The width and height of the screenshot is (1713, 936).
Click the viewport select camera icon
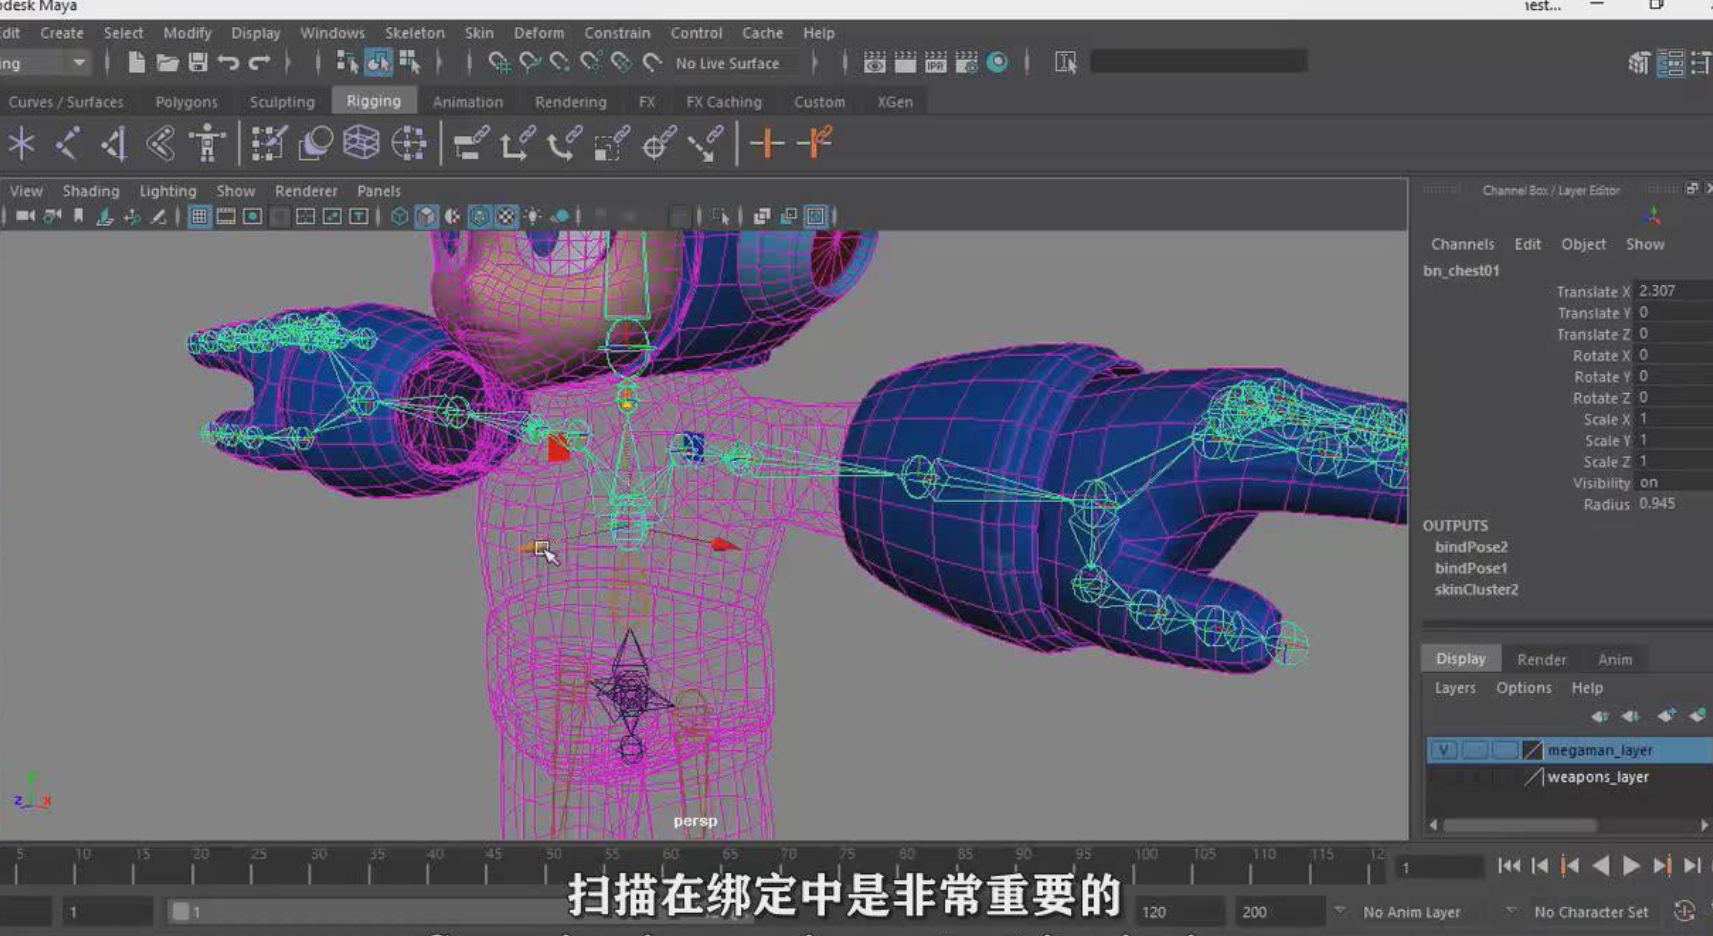coord(26,216)
